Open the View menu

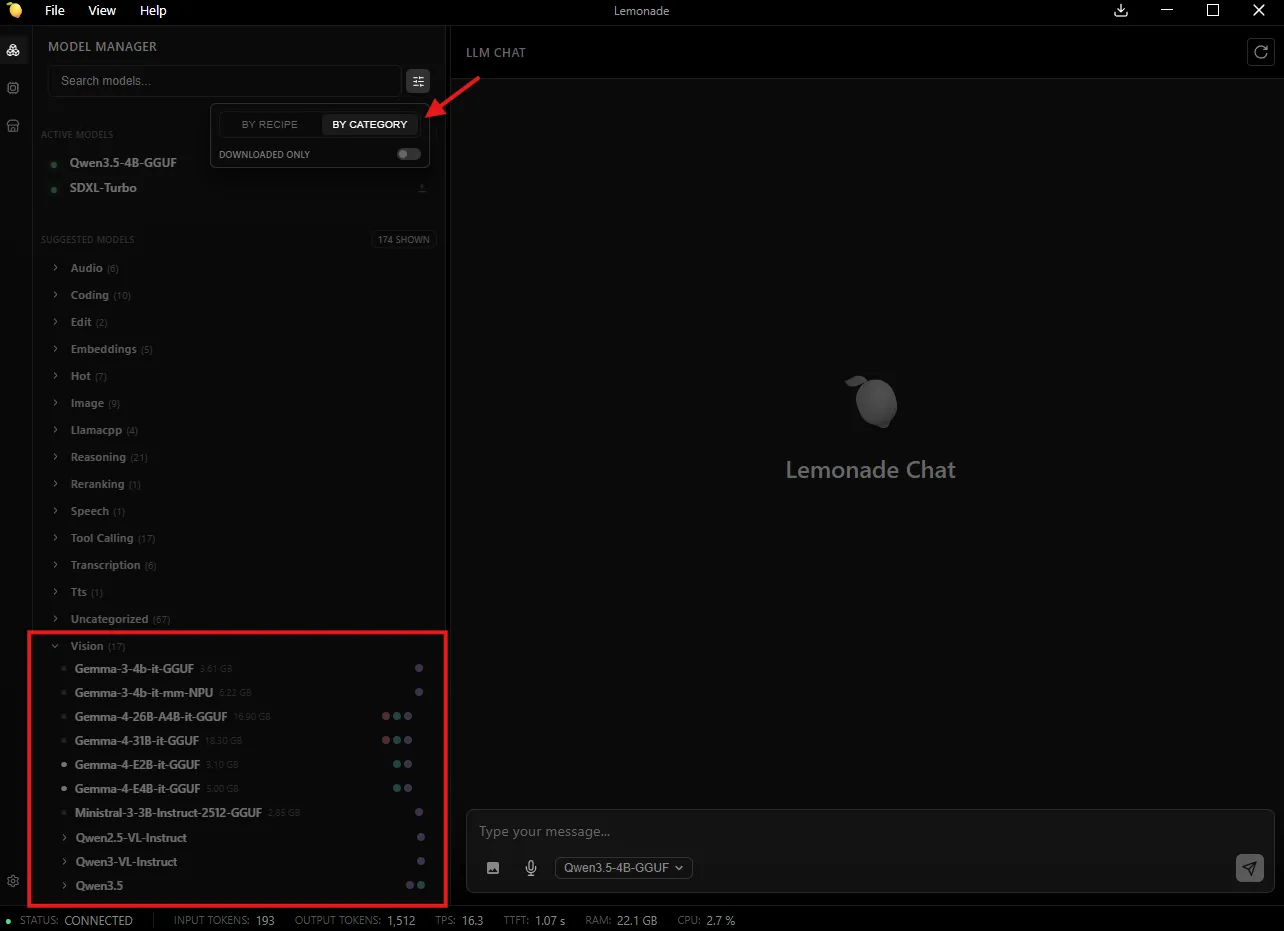click(x=102, y=11)
